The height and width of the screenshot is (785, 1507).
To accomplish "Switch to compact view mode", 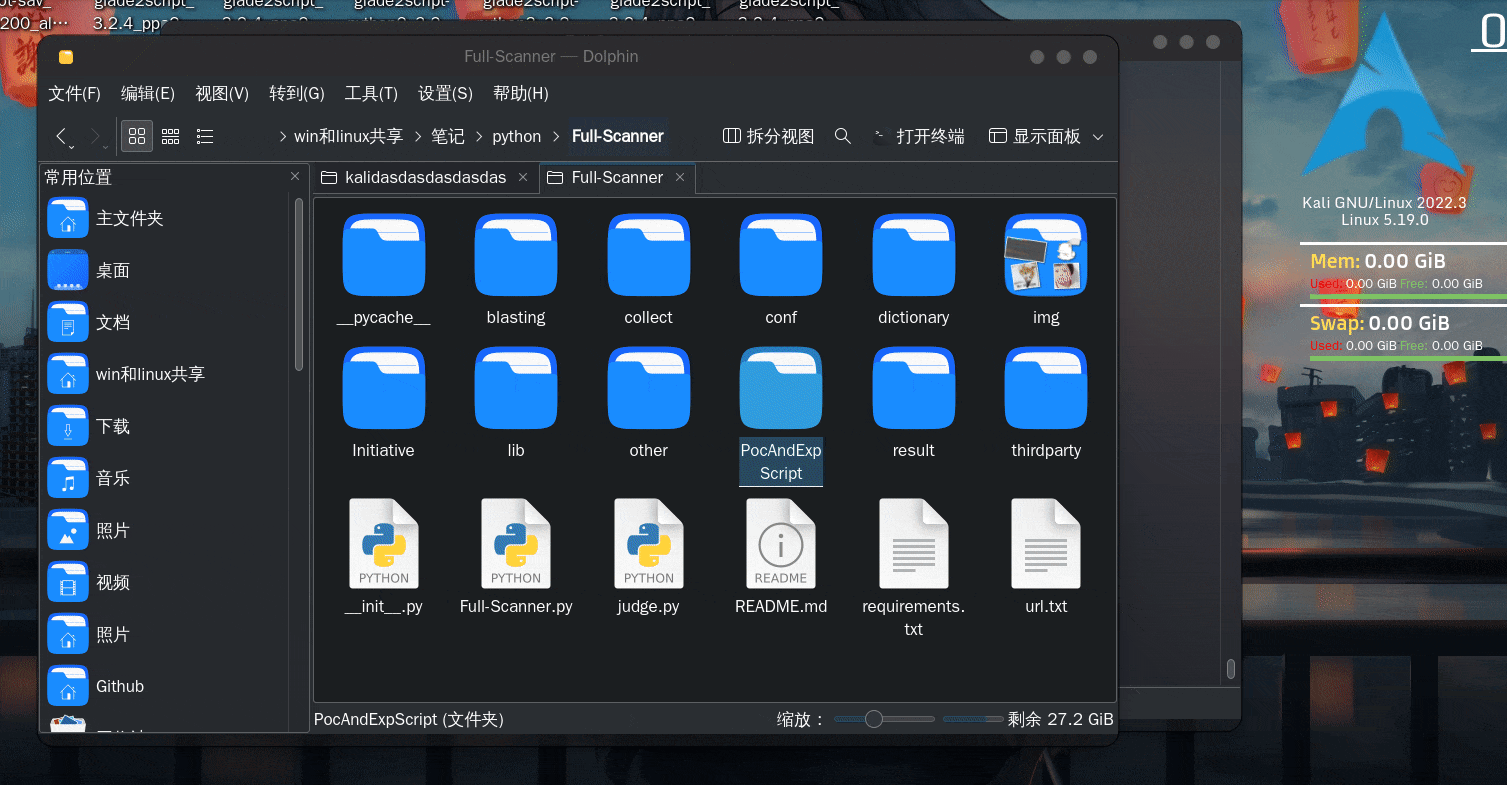I will (x=171, y=136).
